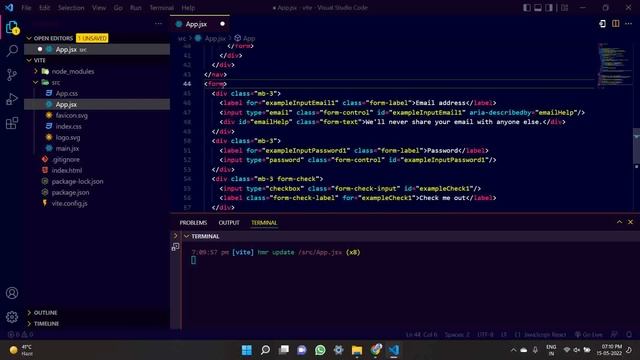Click the unsaved dot on App.jsx tab
This screenshot has height=360, width=640.
click(222, 24)
